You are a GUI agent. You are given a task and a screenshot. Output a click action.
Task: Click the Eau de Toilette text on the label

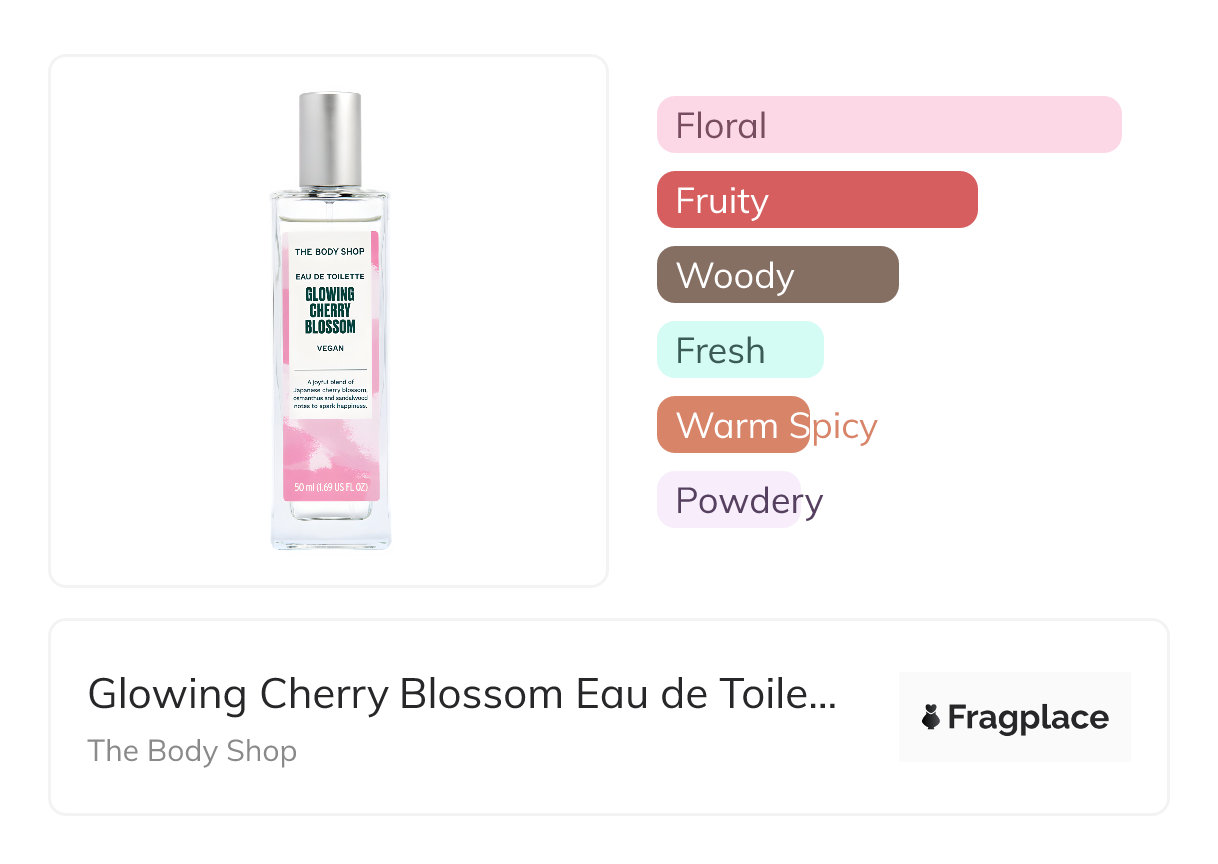coord(330,275)
